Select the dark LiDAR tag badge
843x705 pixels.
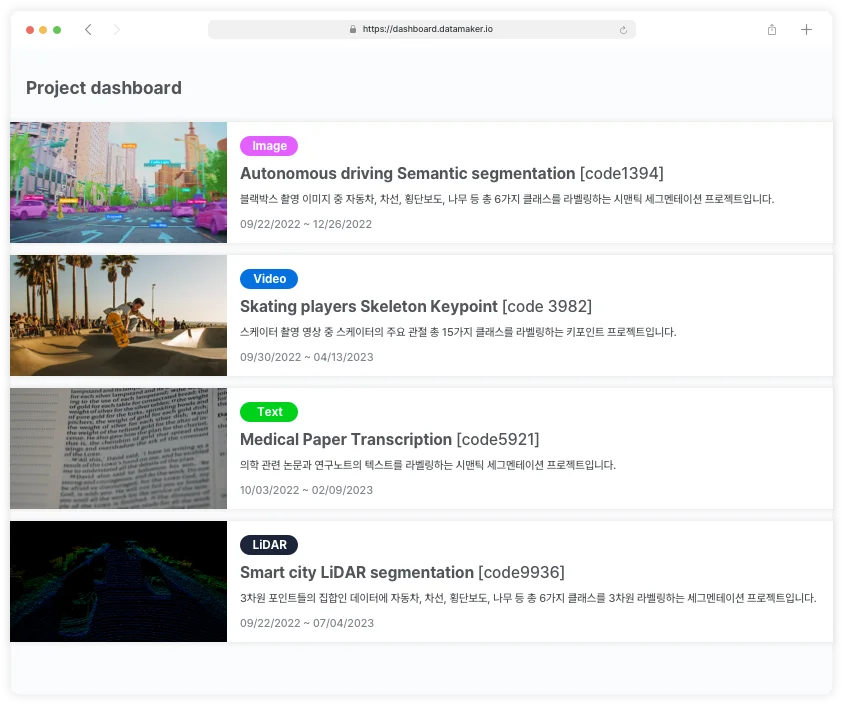pos(269,545)
